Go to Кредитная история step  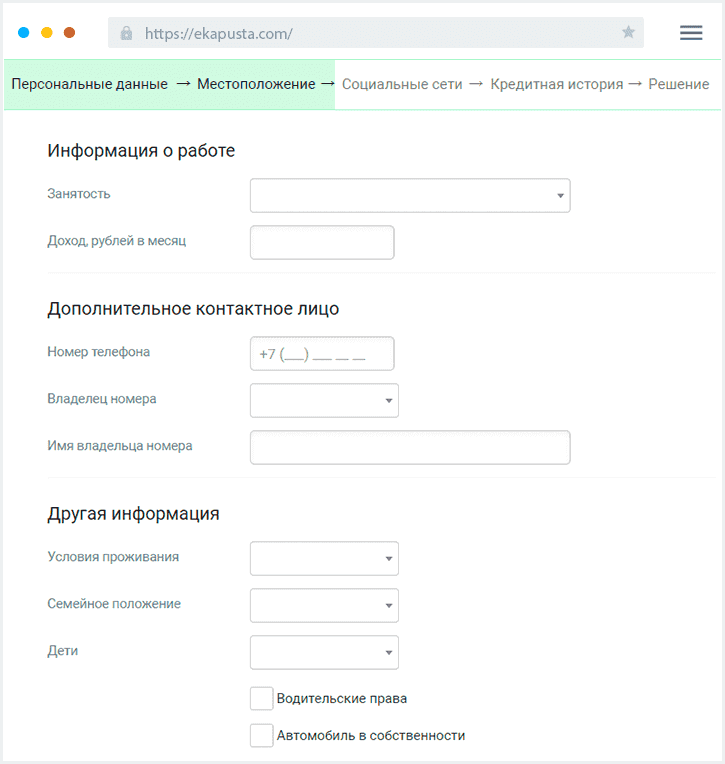coord(557,84)
